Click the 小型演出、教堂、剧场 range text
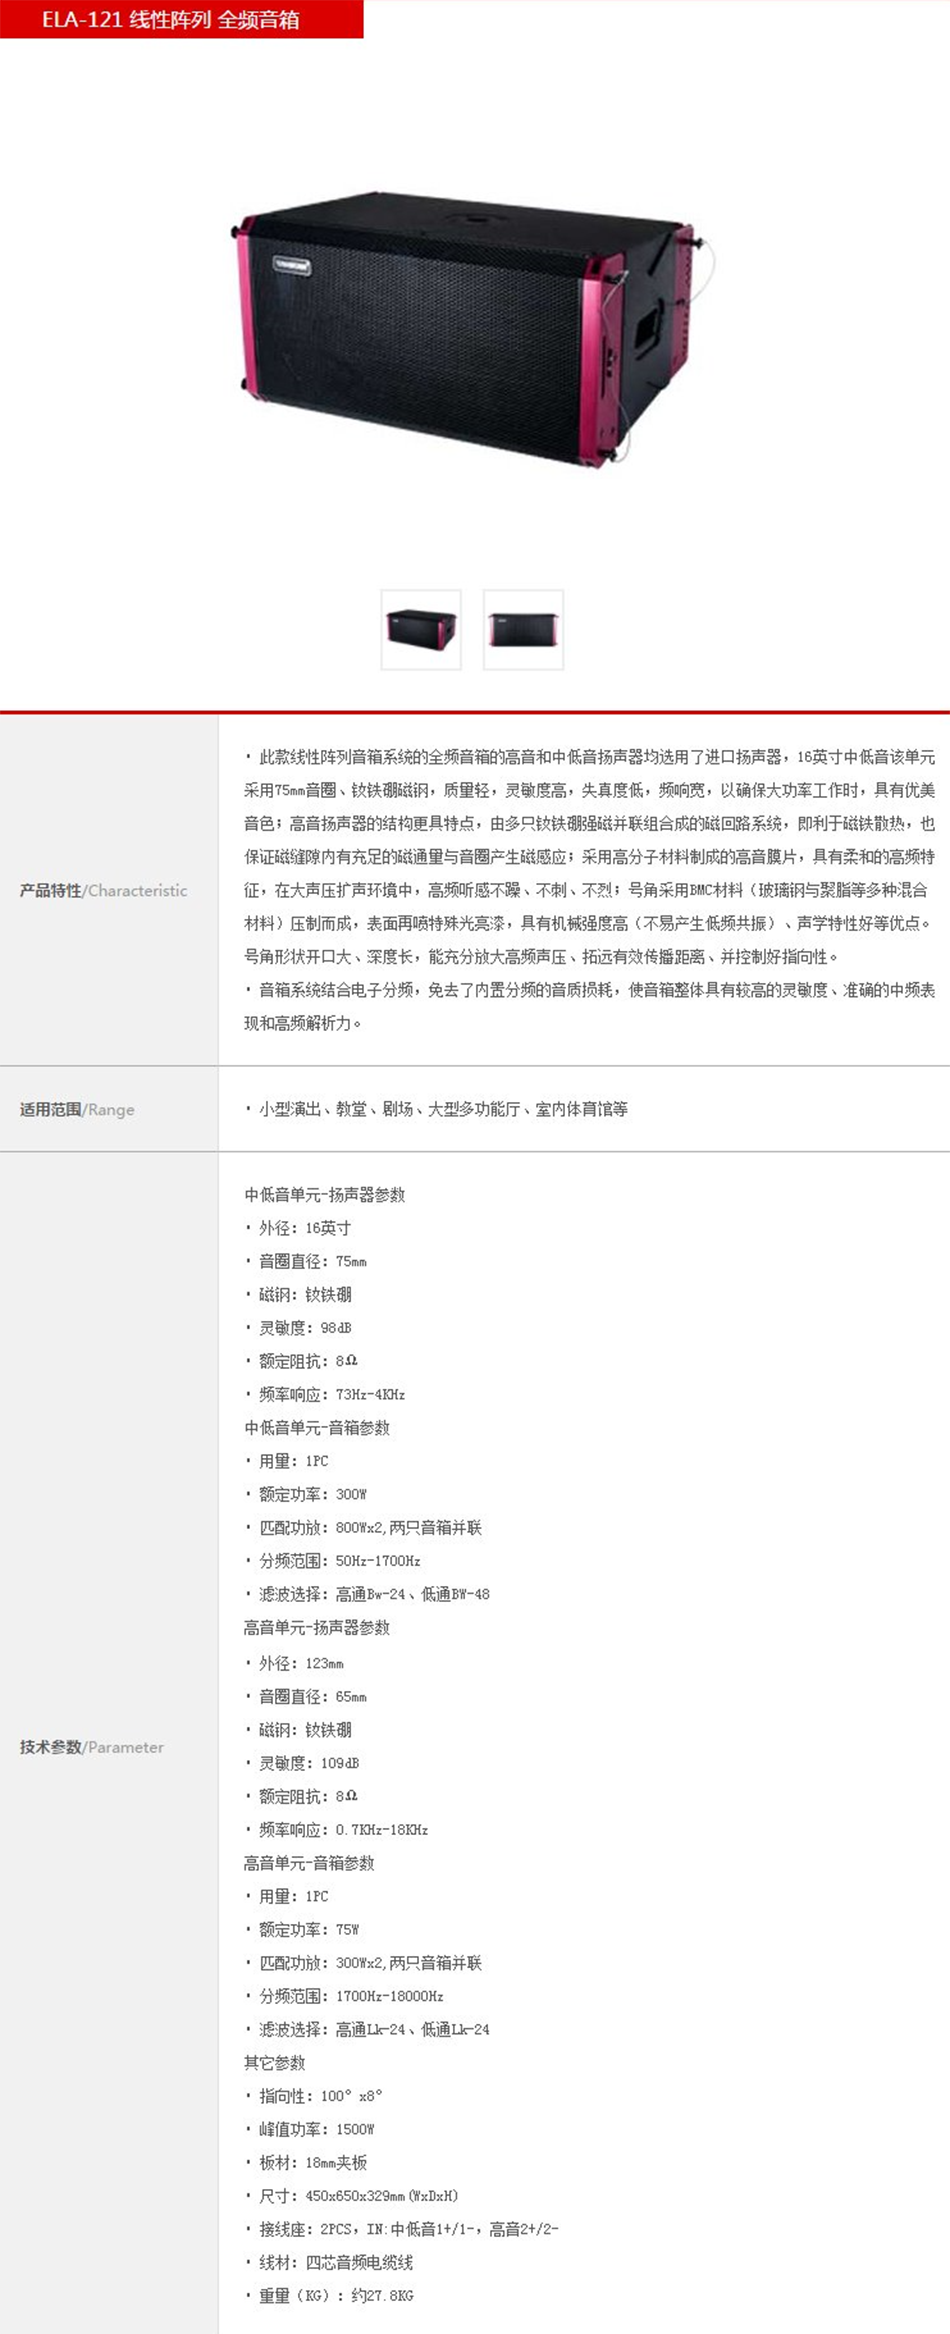This screenshot has width=950, height=2334. (436, 1109)
